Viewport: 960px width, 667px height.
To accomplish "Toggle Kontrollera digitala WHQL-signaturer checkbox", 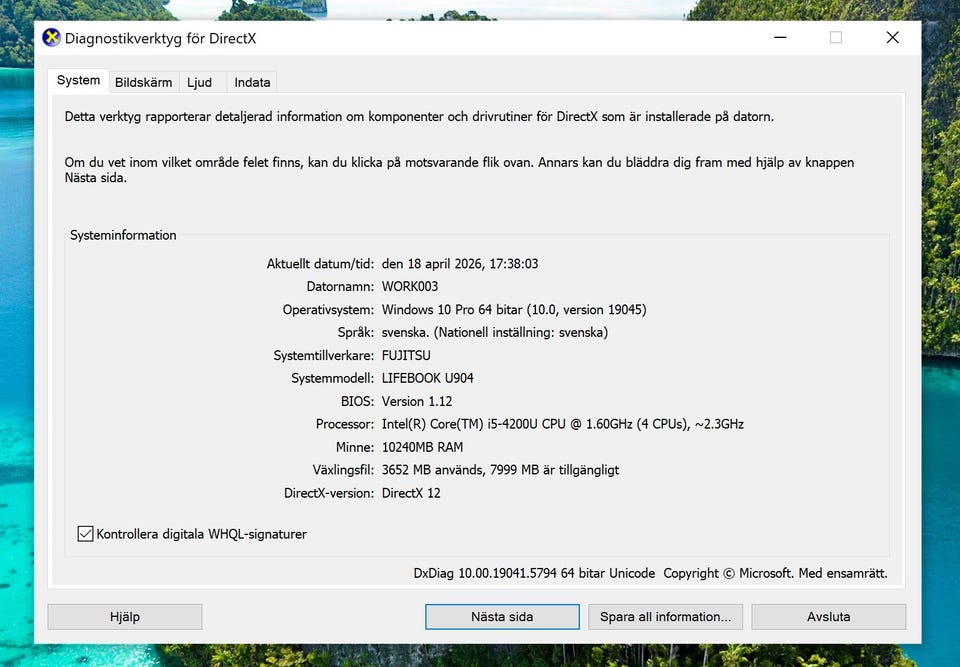I will [x=86, y=534].
